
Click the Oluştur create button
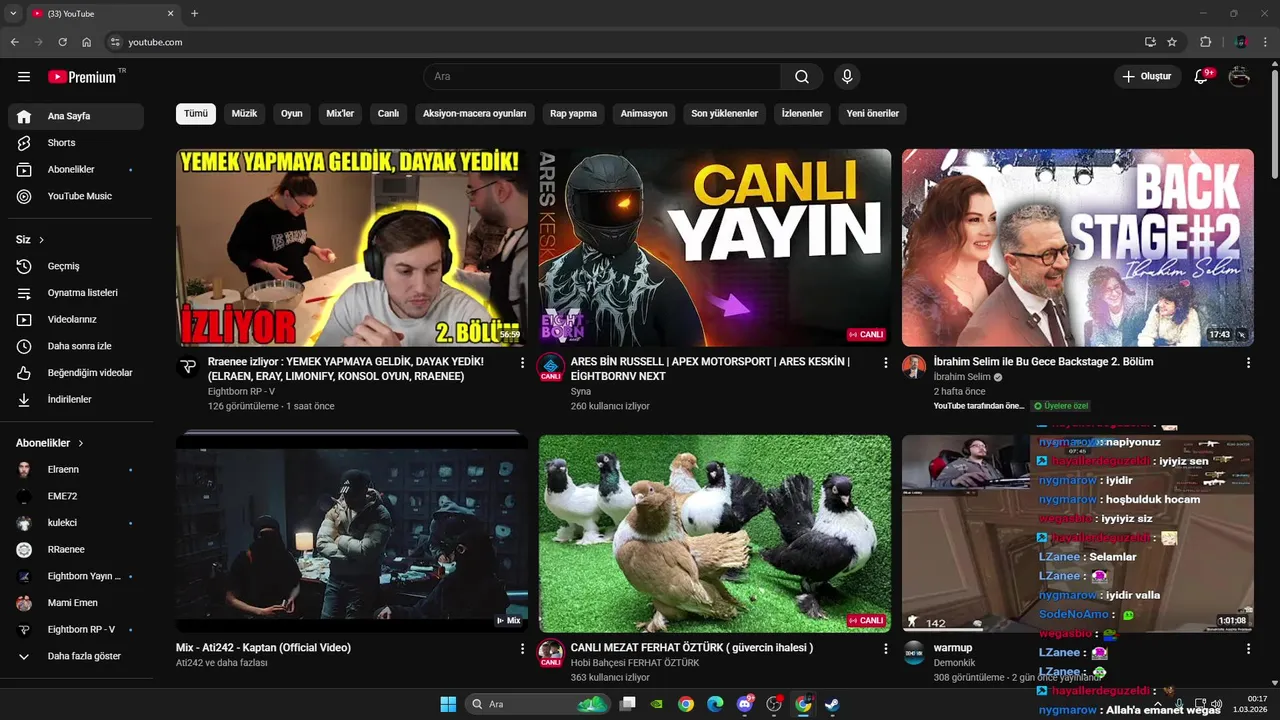pyautogui.click(x=1147, y=77)
